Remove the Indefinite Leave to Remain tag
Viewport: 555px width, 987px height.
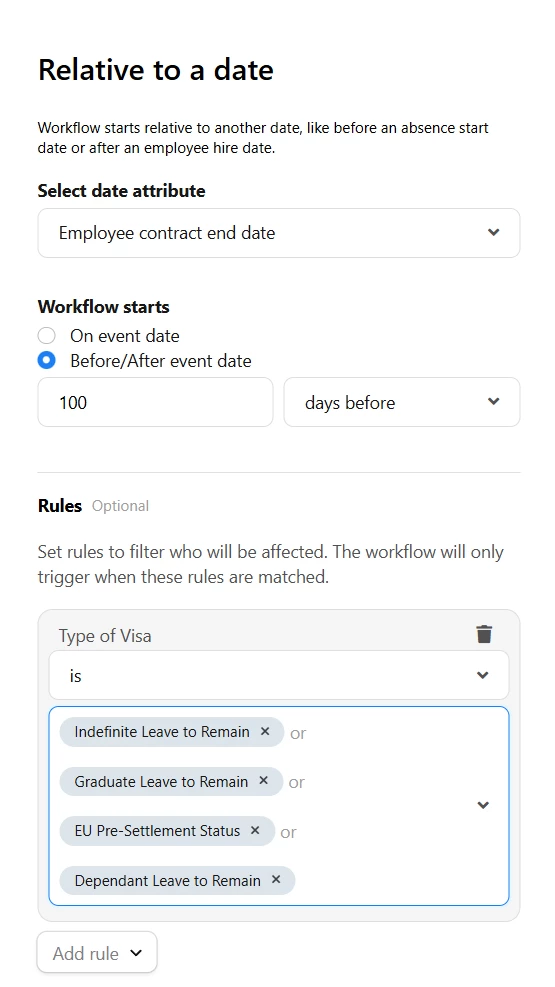coord(265,731)
